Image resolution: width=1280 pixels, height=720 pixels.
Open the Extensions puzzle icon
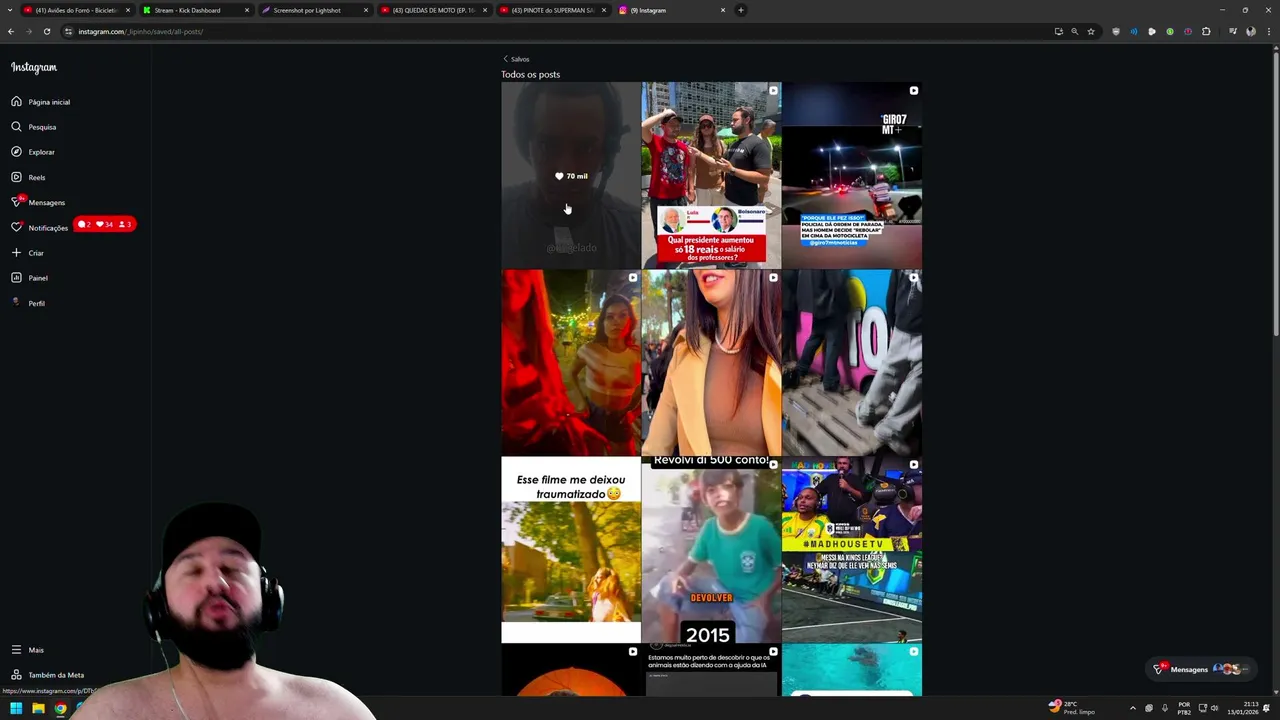tap(1206, 31)
